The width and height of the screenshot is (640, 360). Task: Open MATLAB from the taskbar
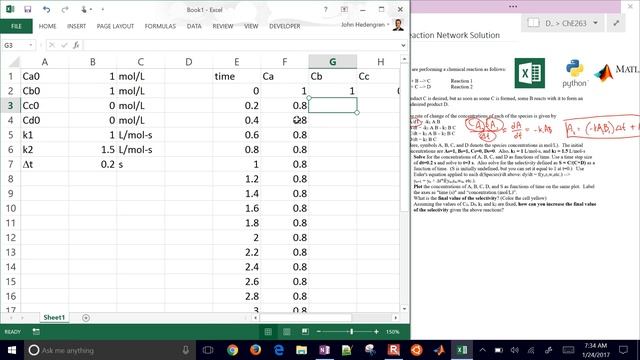pos(439,350)
